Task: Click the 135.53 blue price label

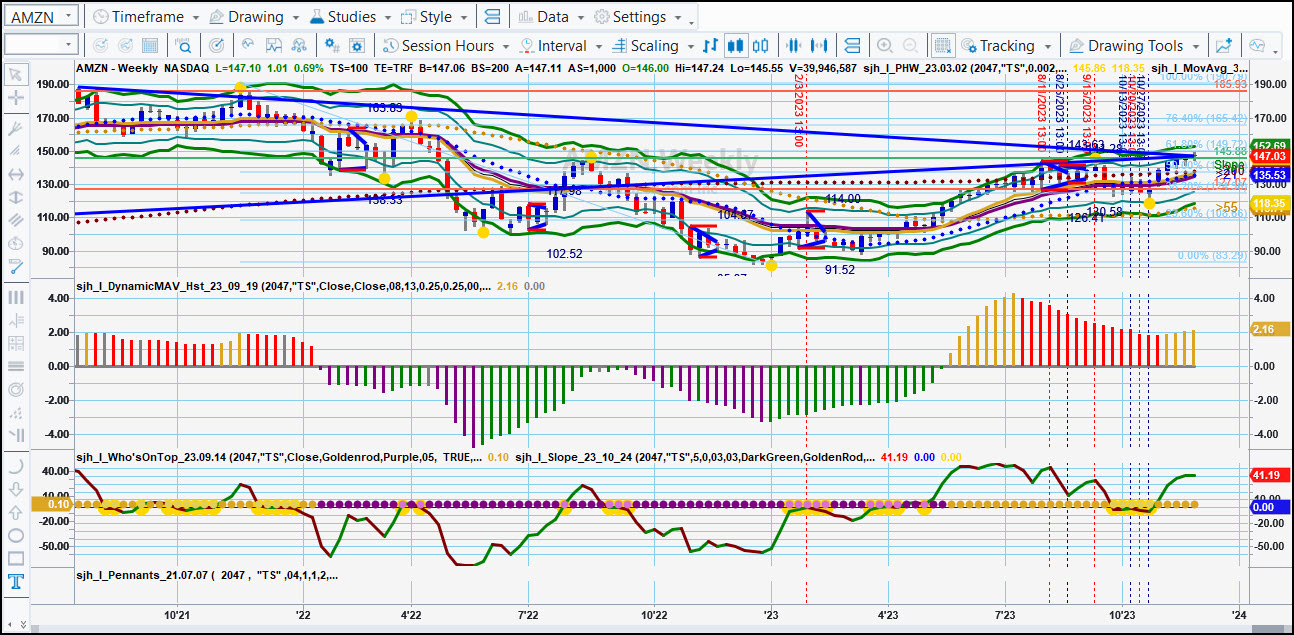Action: (x=1269, y=175)
